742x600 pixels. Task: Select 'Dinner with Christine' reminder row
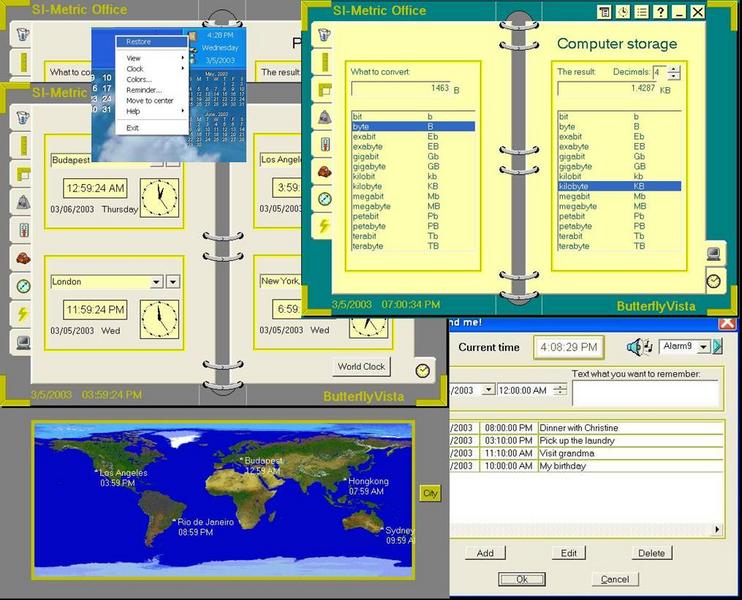click(587, 428)
